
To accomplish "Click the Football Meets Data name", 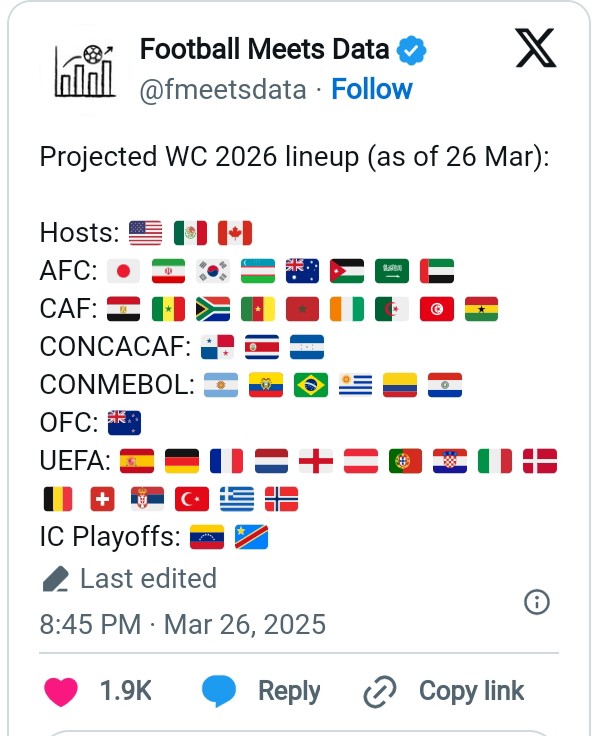I will tap(265, 49).
